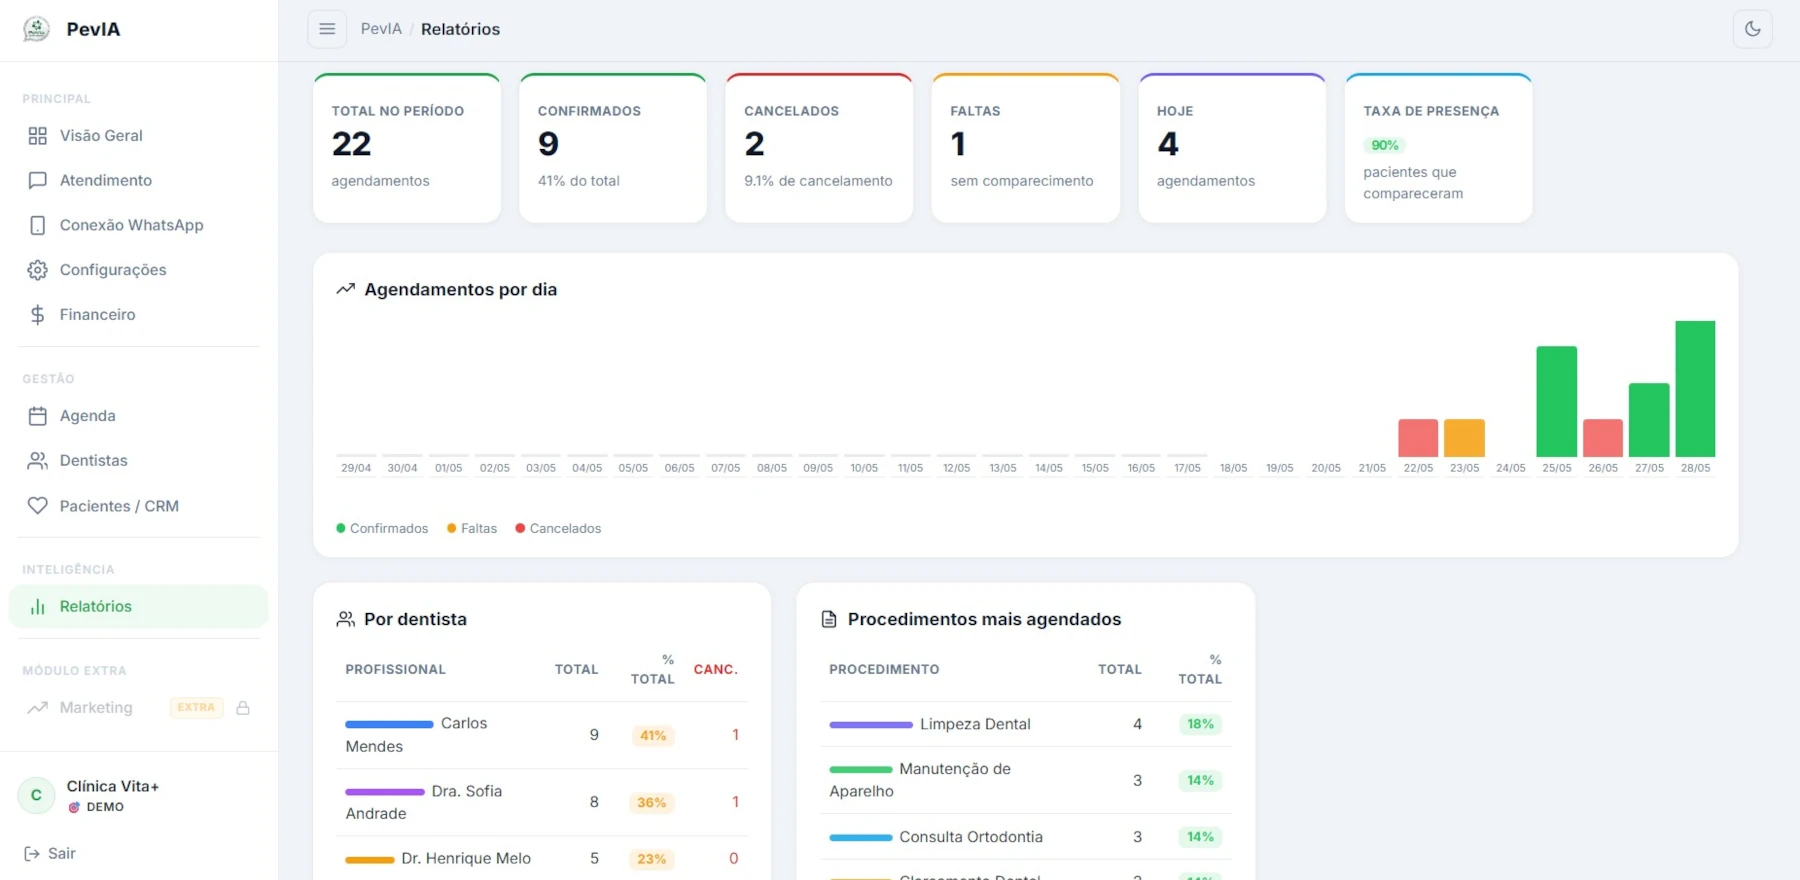Click the CANC. column header
The width and height of the screenshot is (1800, 880).
click(x=716, y=670)
